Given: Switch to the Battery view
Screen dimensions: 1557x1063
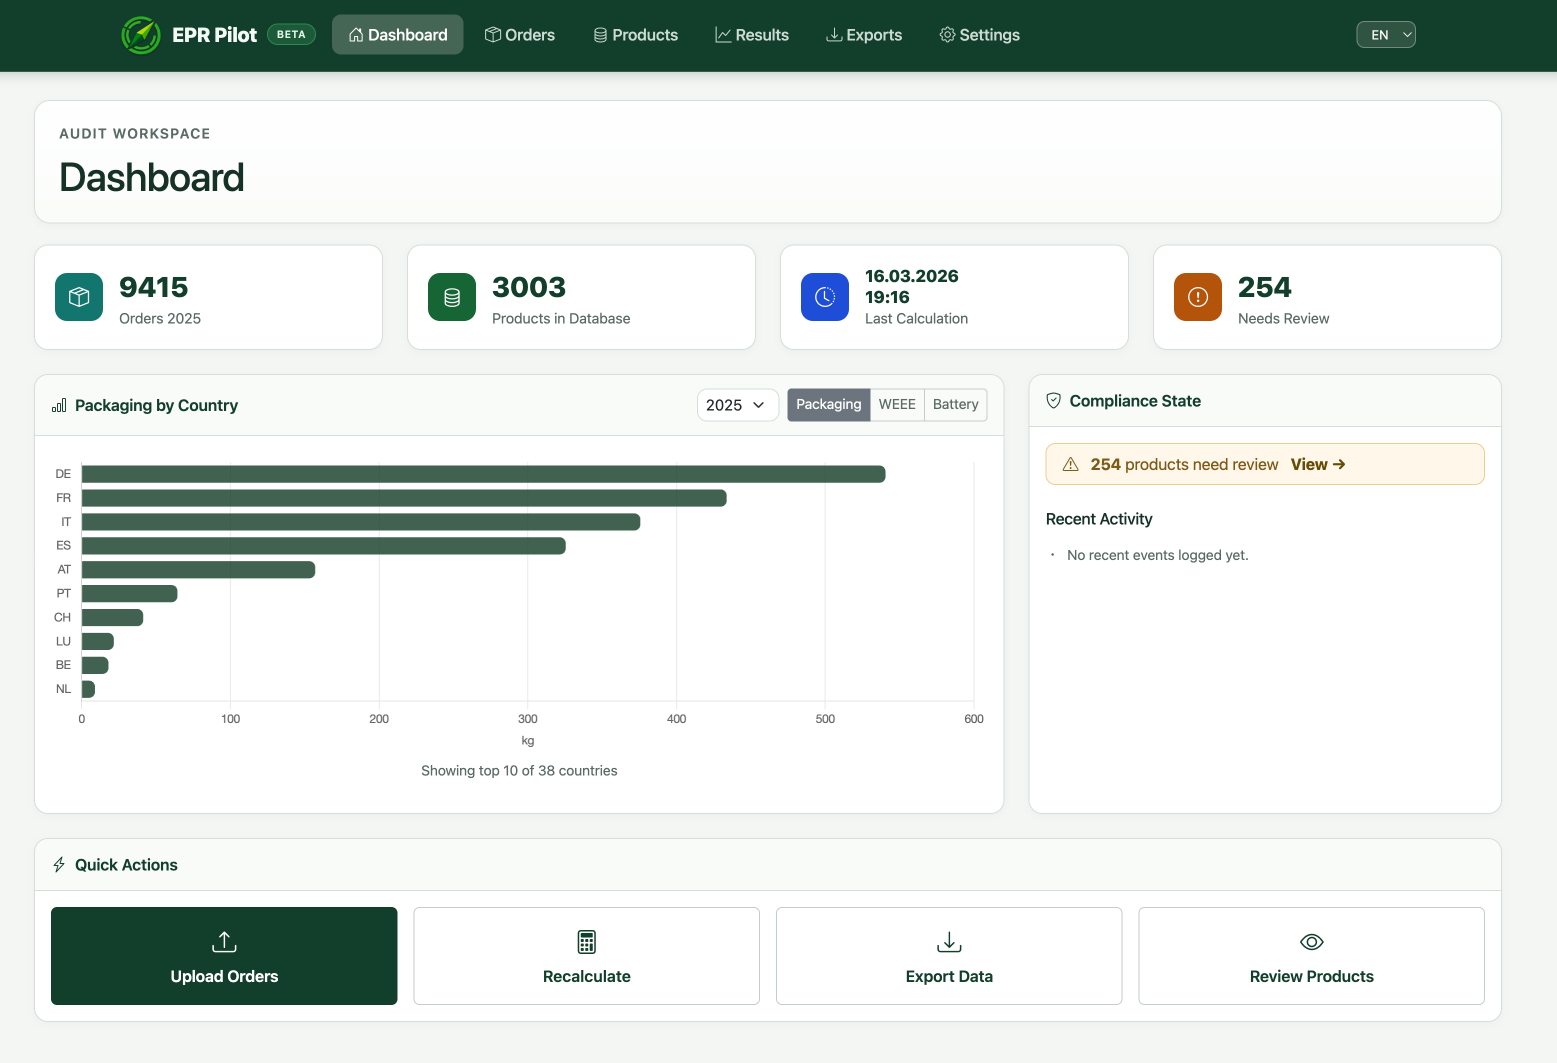Looking at the screenshot, I should 955,404.
